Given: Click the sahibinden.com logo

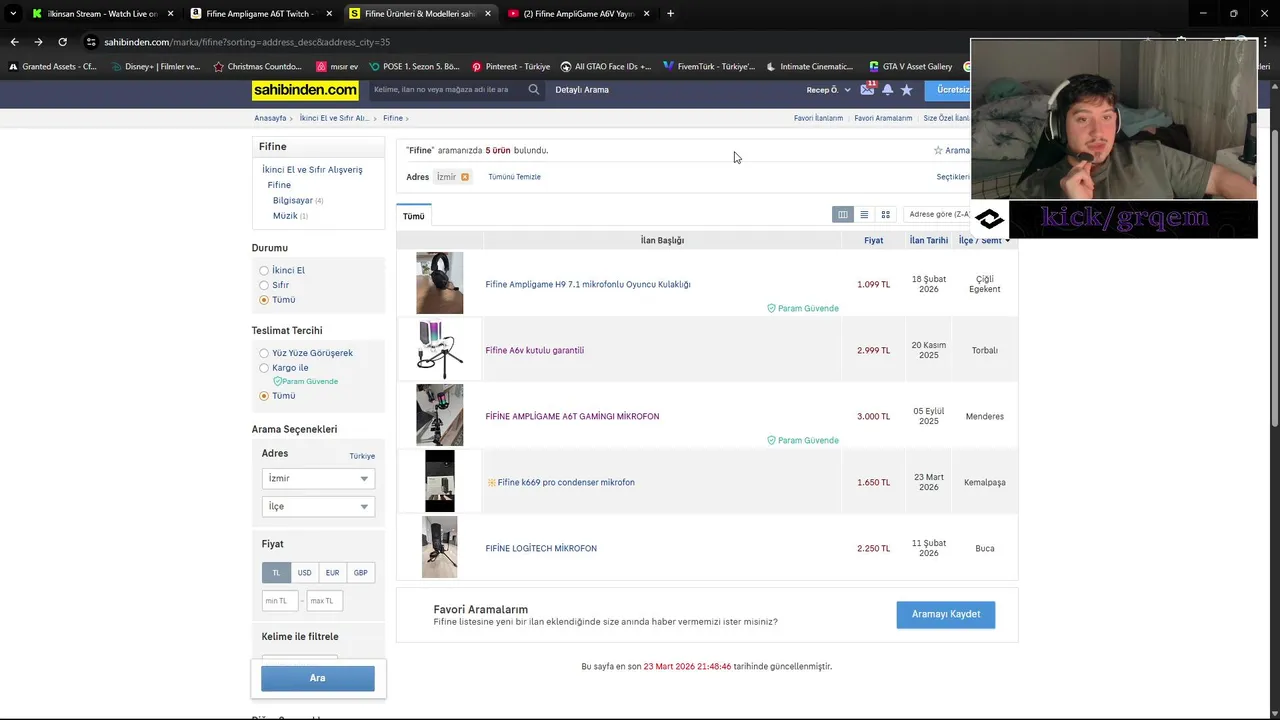Looking at the screenshot, I should point(305,90).
